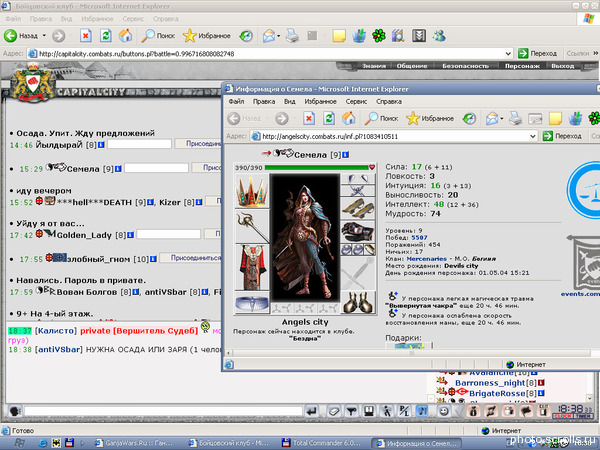Click staff weapon item slot

tap(251, 227)
